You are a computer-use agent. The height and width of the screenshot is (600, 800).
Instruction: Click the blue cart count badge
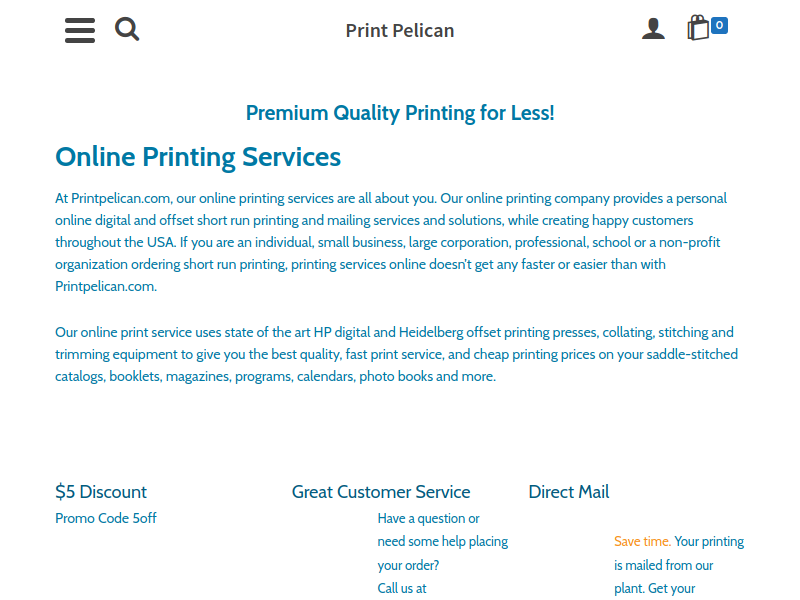point(719,25)
